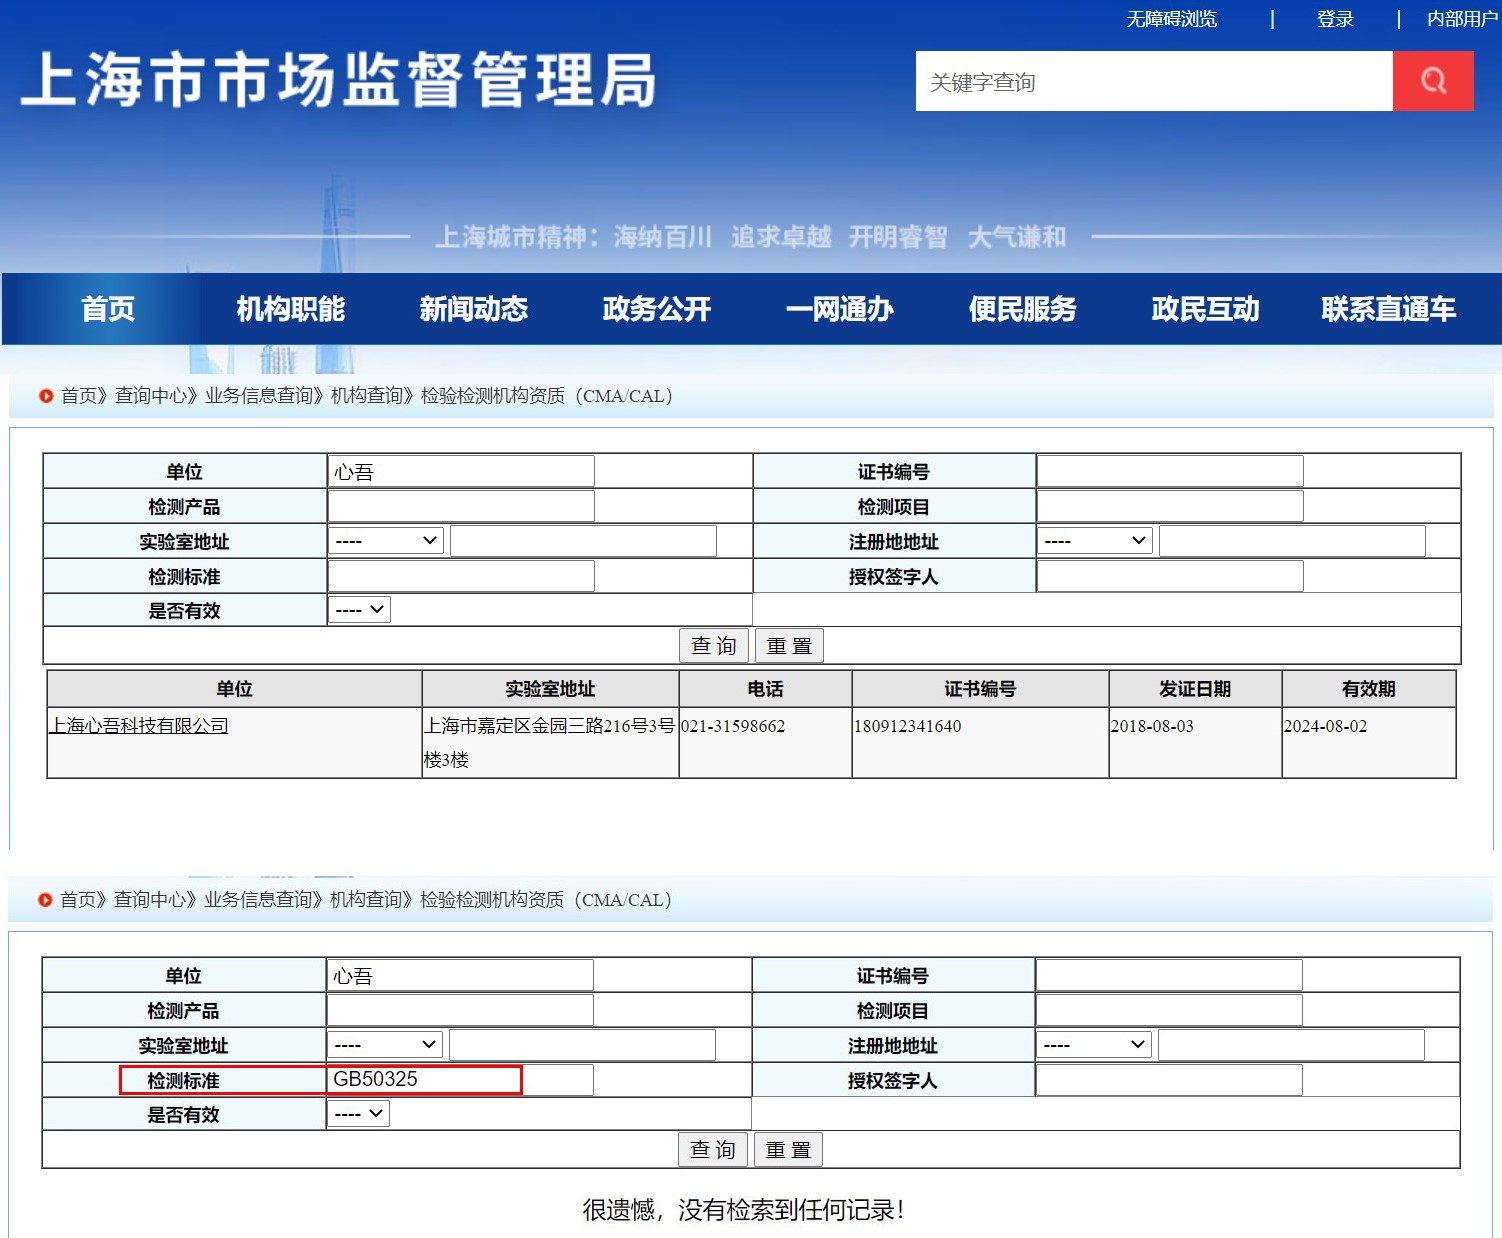Click the red search magnifier icon

[1432, 81]
